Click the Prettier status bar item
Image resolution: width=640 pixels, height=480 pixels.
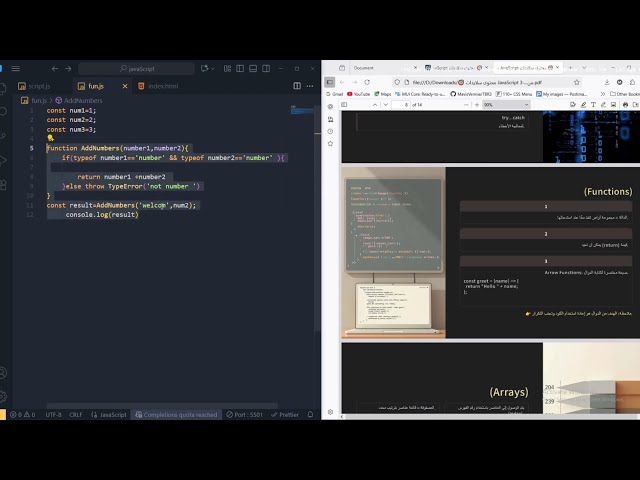[285, 415]
